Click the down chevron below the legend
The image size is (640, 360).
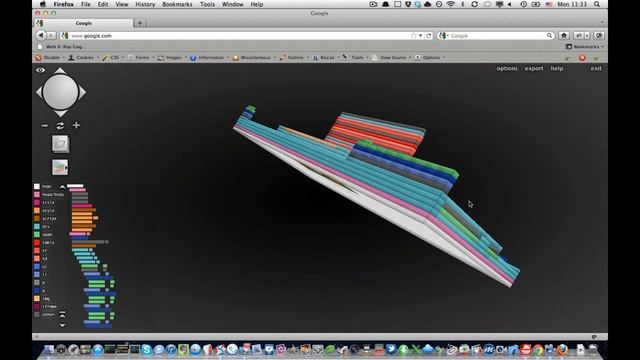[62, 325]
